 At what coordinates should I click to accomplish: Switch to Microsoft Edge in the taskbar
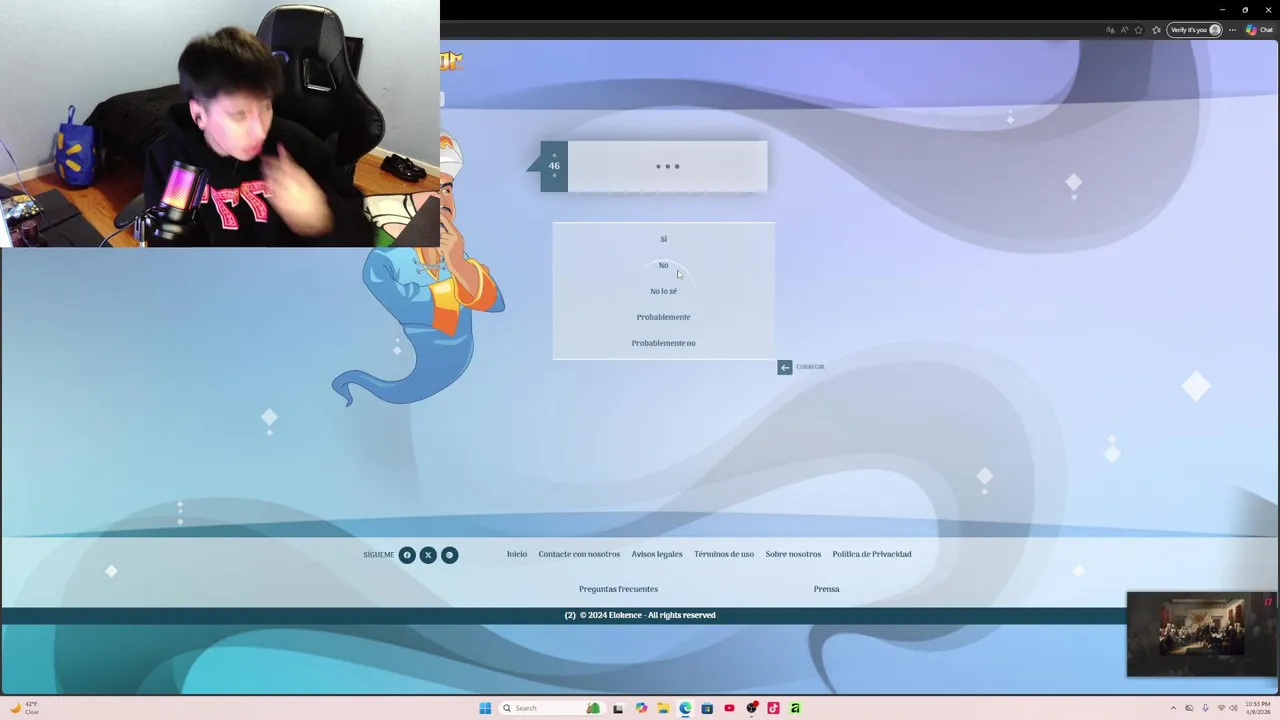click(x=685, y=708)
